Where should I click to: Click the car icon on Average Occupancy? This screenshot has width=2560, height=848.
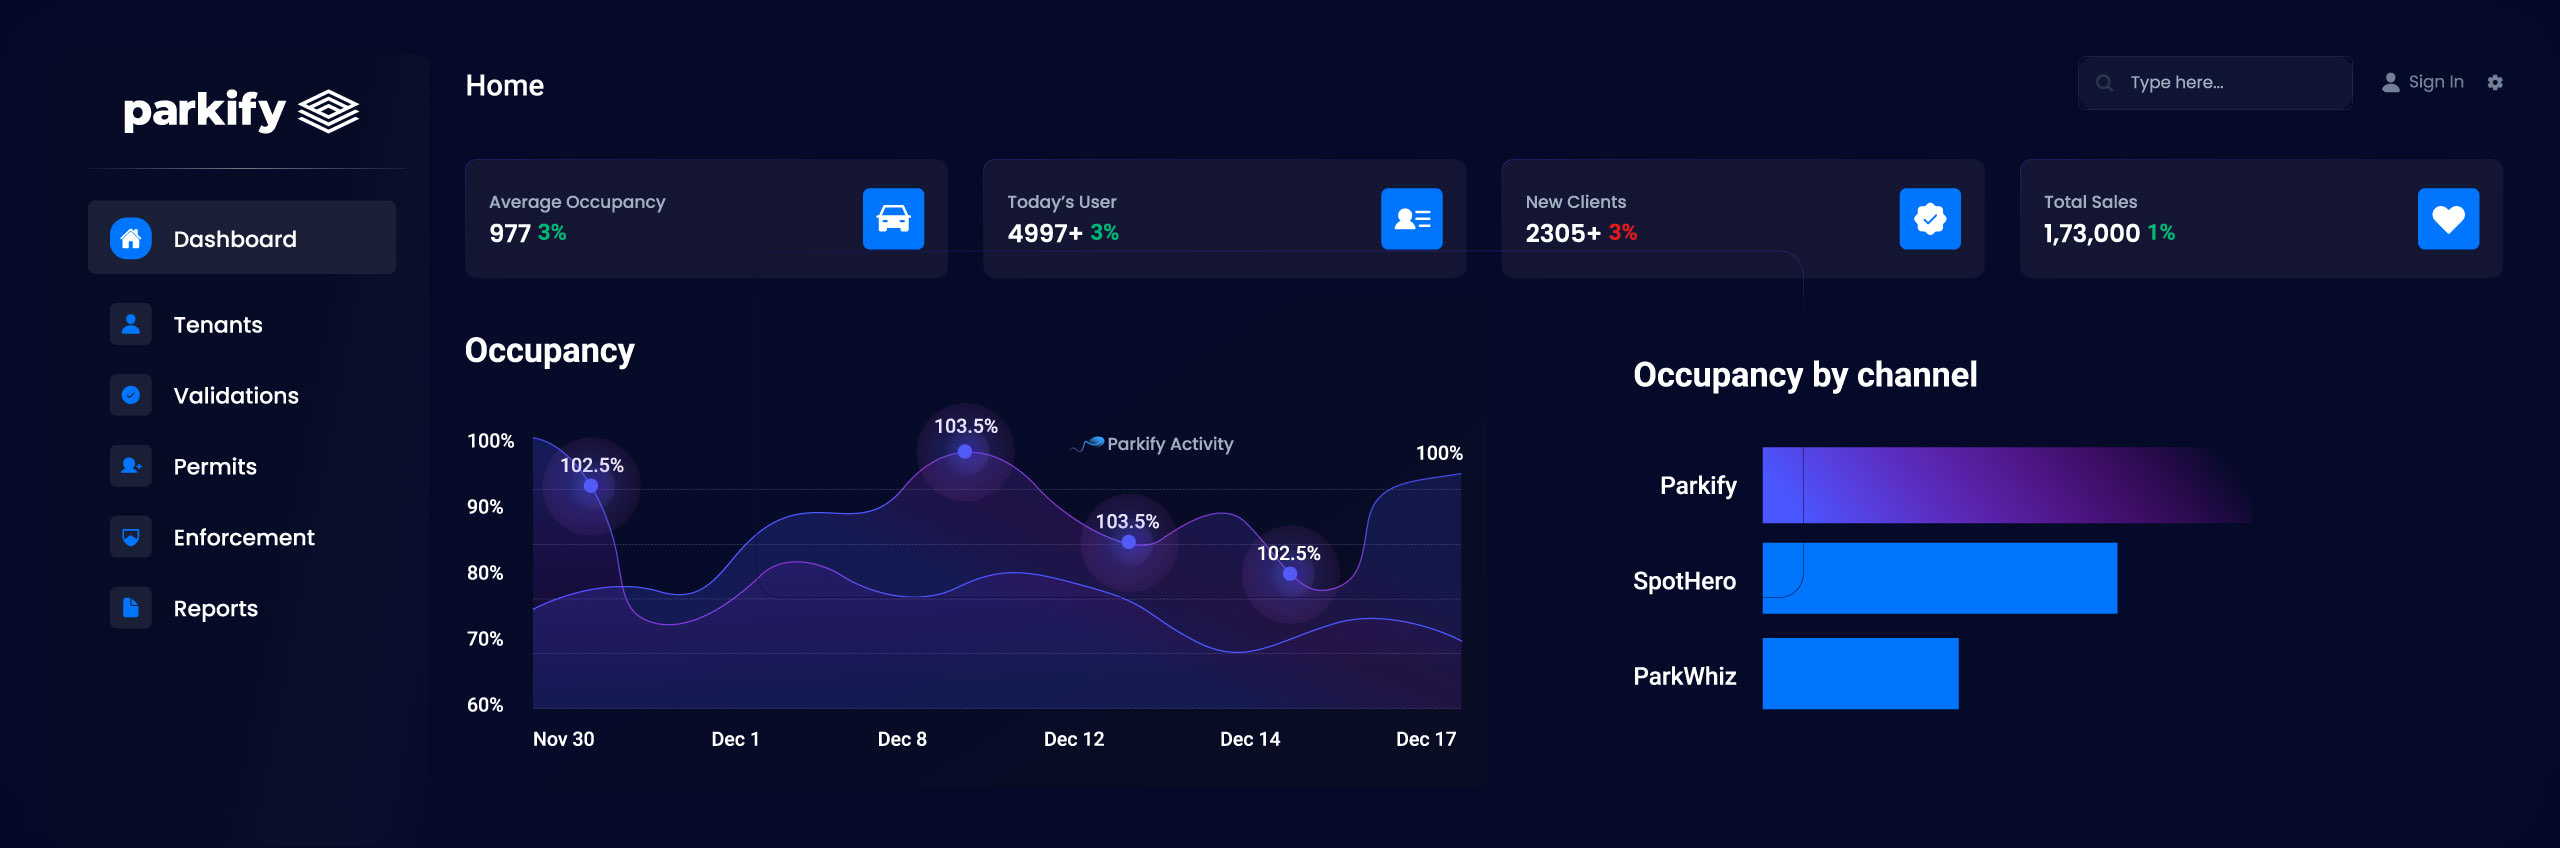coord(893,219)
